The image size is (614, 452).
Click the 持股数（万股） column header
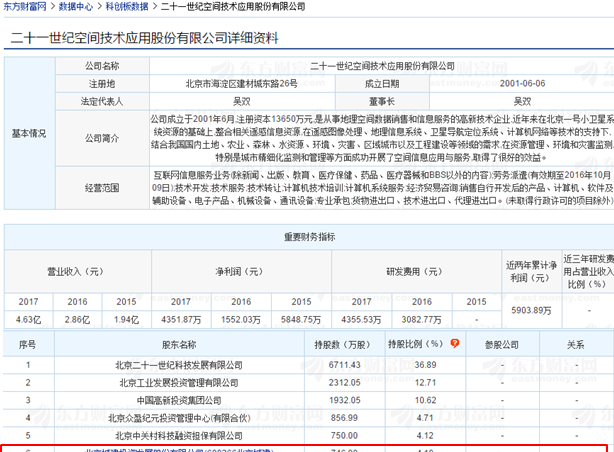coord(345,345)
